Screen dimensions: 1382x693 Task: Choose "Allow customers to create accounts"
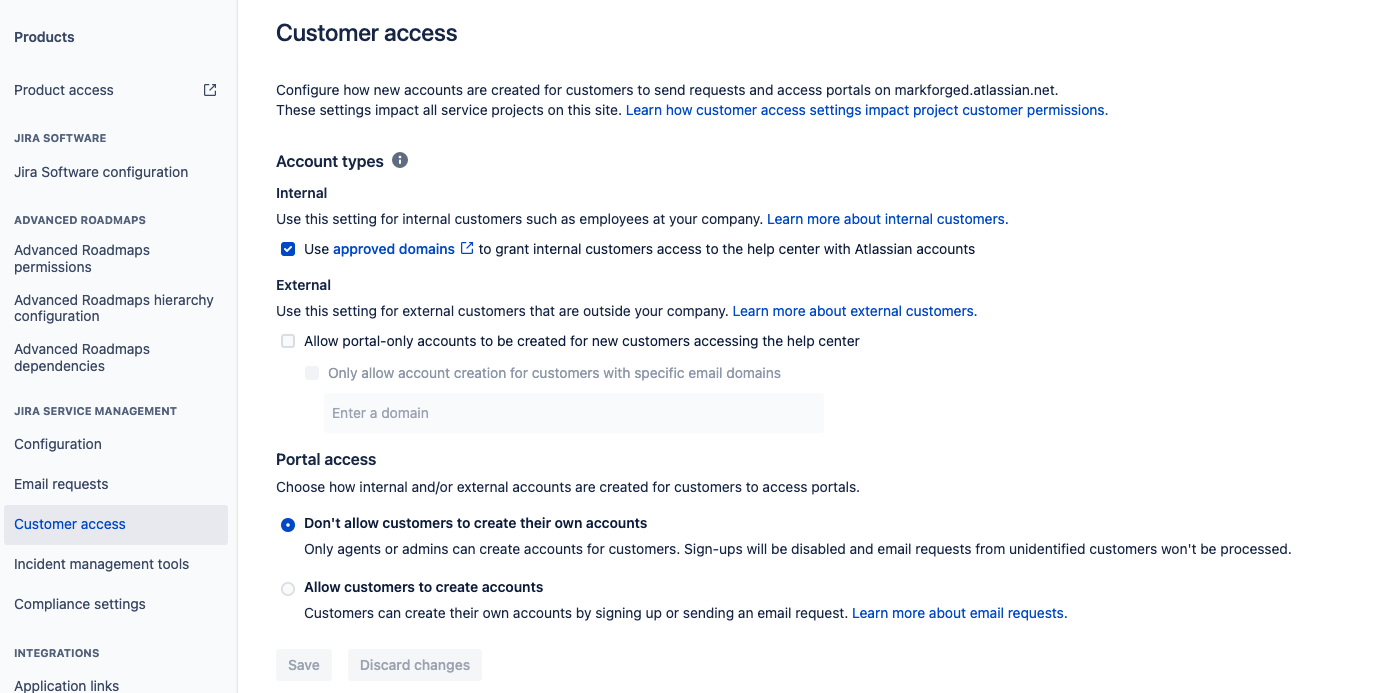(x=288, y=588)
